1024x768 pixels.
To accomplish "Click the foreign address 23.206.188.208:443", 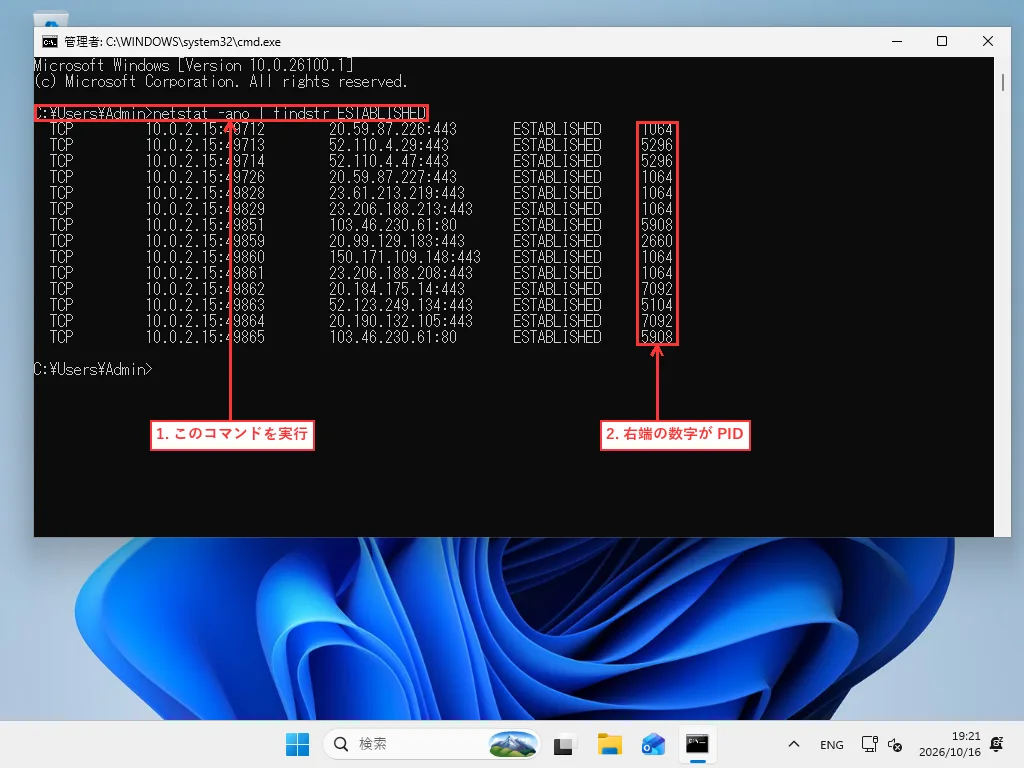I will tap(400, 273).
